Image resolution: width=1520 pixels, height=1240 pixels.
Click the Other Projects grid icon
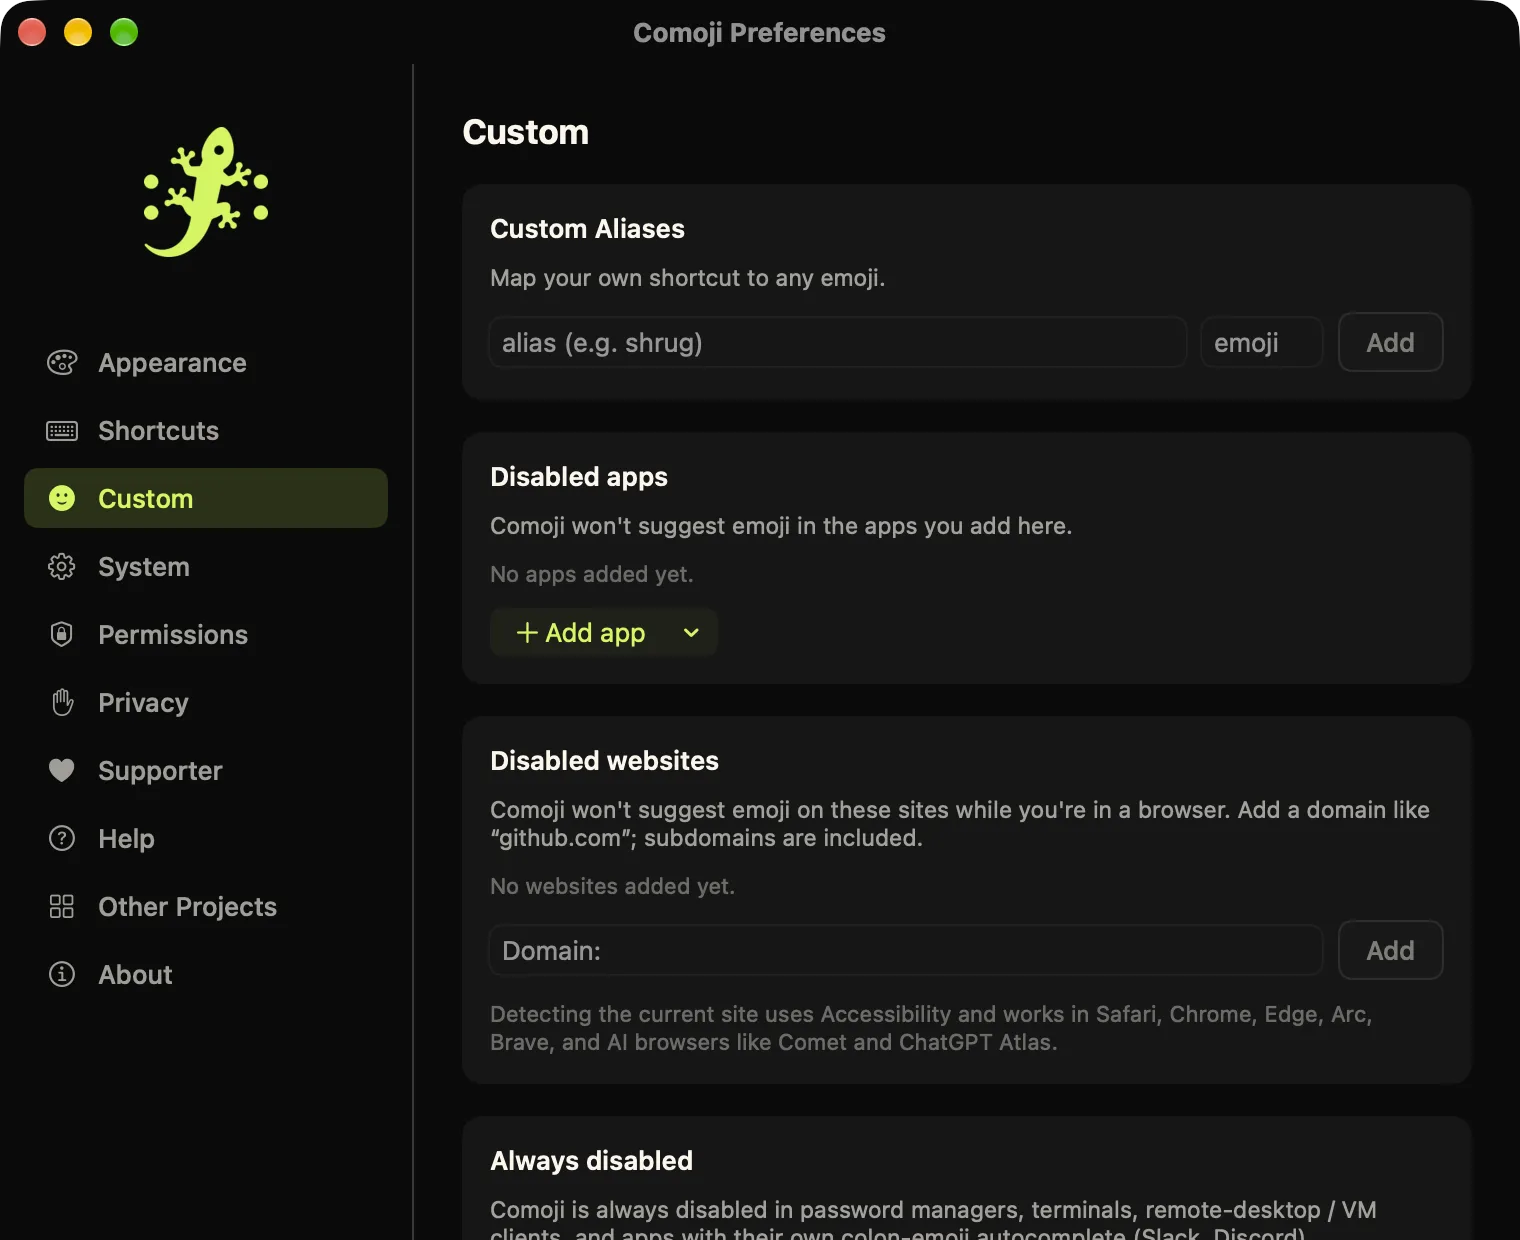[x=62, y=906]
